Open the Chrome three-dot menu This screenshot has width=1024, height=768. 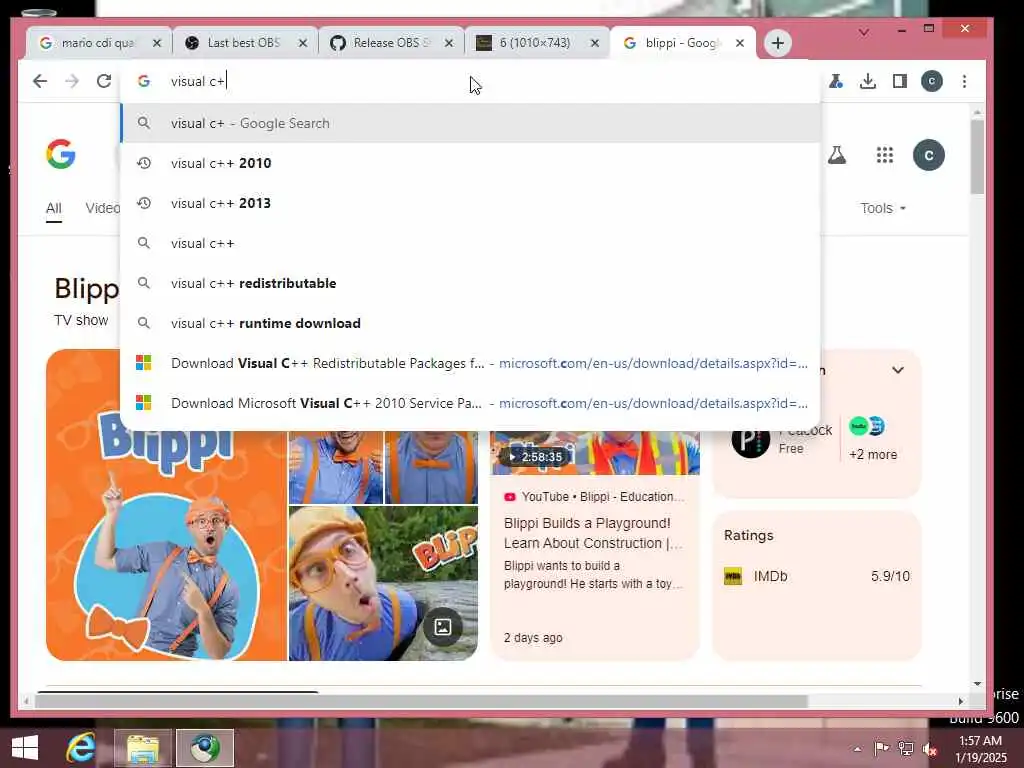click(x=964, y=81)
